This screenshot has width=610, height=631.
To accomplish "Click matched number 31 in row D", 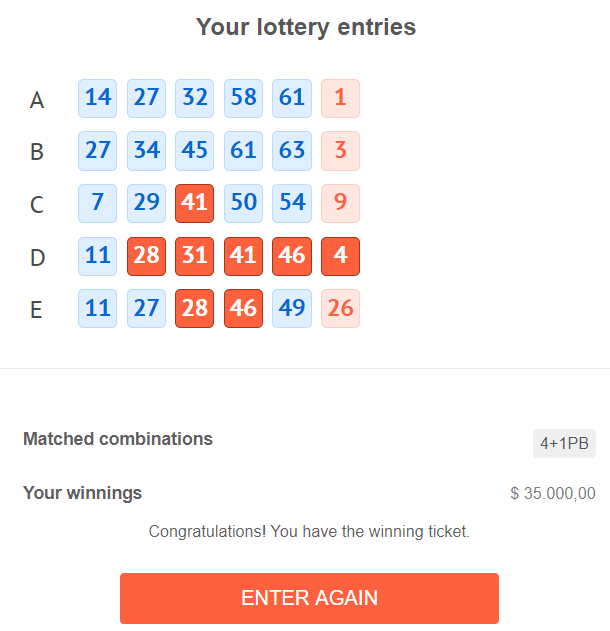I will [194, 256].
